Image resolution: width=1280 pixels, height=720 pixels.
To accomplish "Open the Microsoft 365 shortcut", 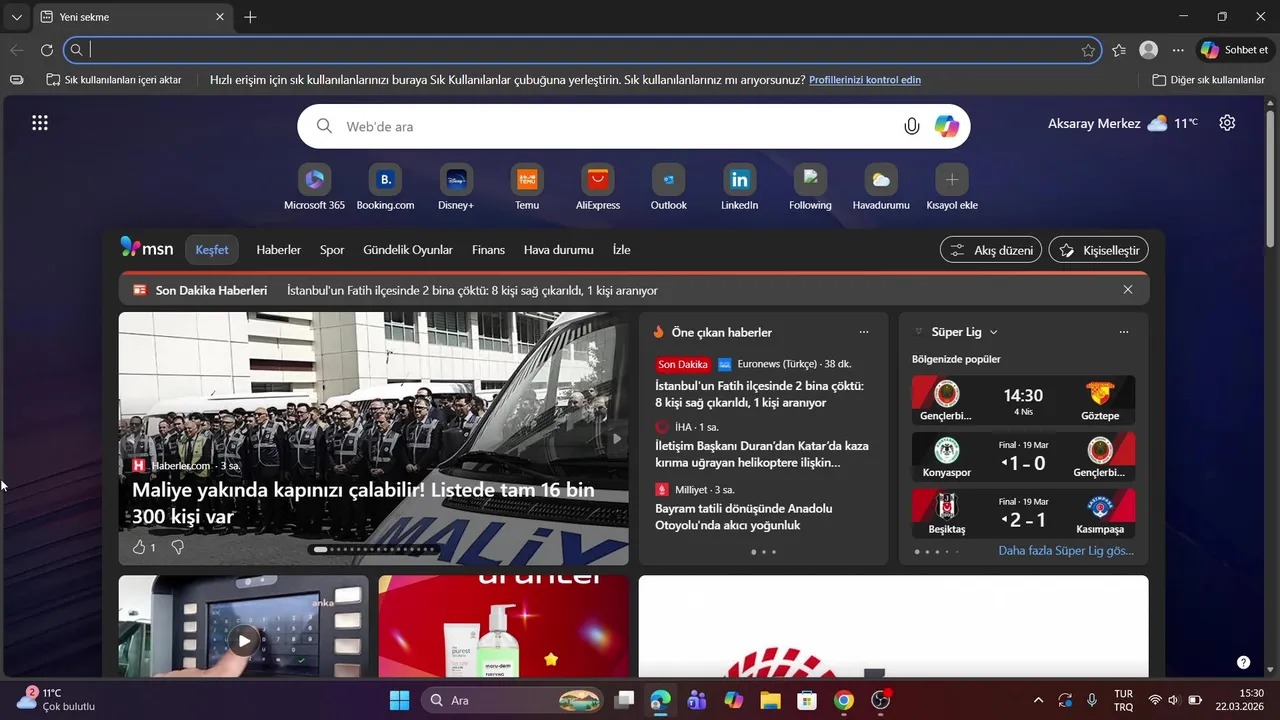I will [x=314, y=187].
